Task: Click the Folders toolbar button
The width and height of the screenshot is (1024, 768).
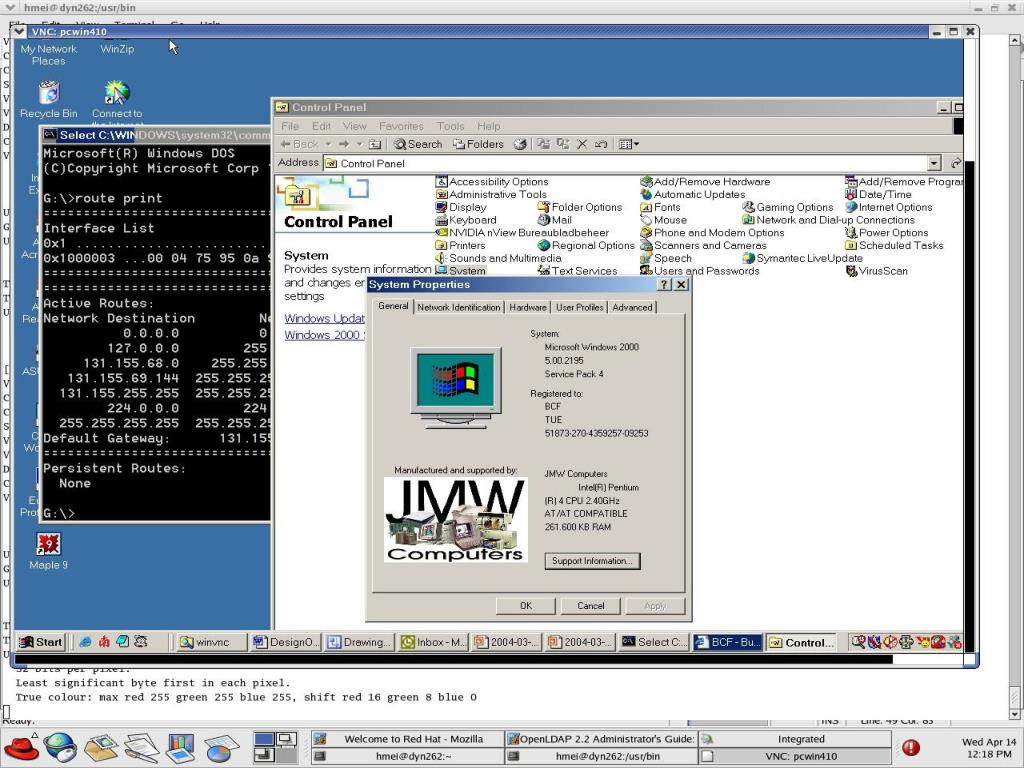Action: [x=478, y=144]
